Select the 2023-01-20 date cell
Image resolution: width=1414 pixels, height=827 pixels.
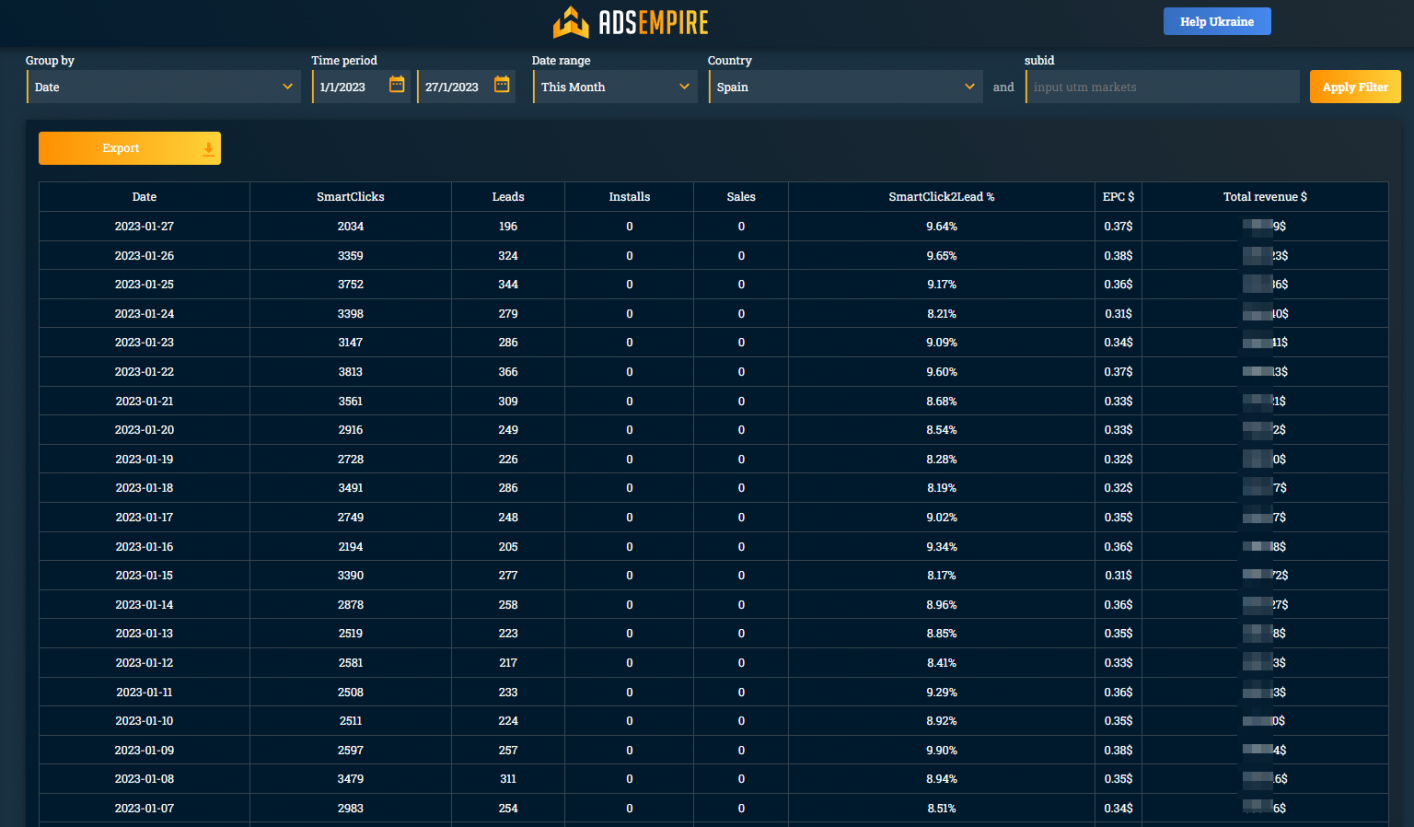tap(144, 430)
